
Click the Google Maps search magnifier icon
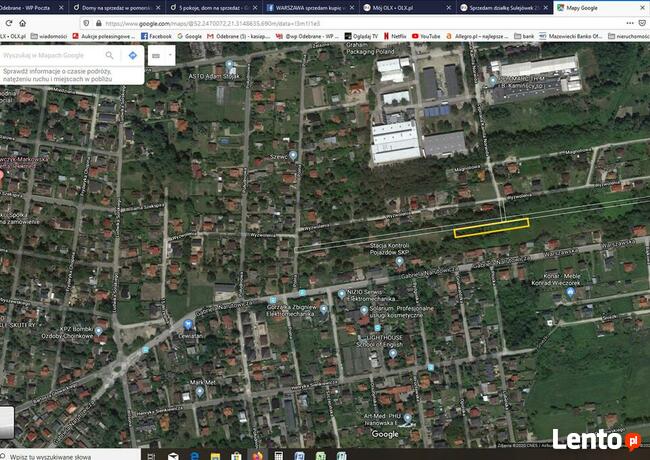[109, 55]
